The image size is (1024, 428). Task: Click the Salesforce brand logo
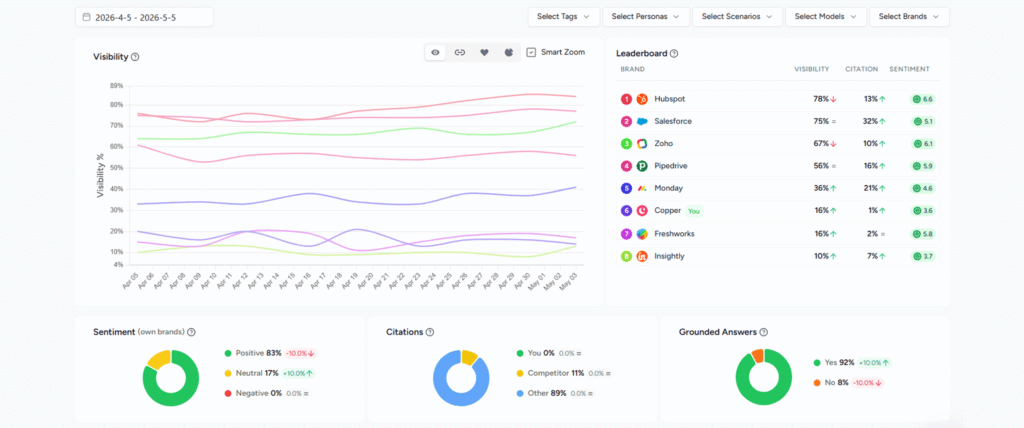tap(642, 122)
